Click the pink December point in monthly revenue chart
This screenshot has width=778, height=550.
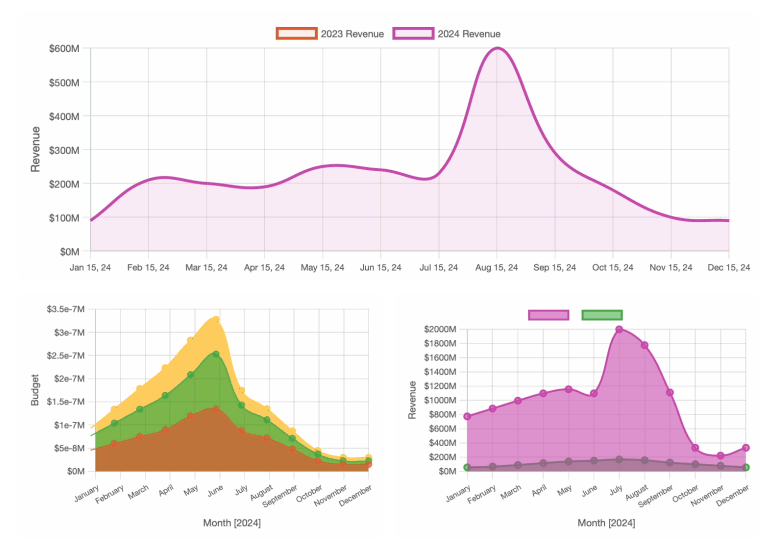(x=746, y=448)
